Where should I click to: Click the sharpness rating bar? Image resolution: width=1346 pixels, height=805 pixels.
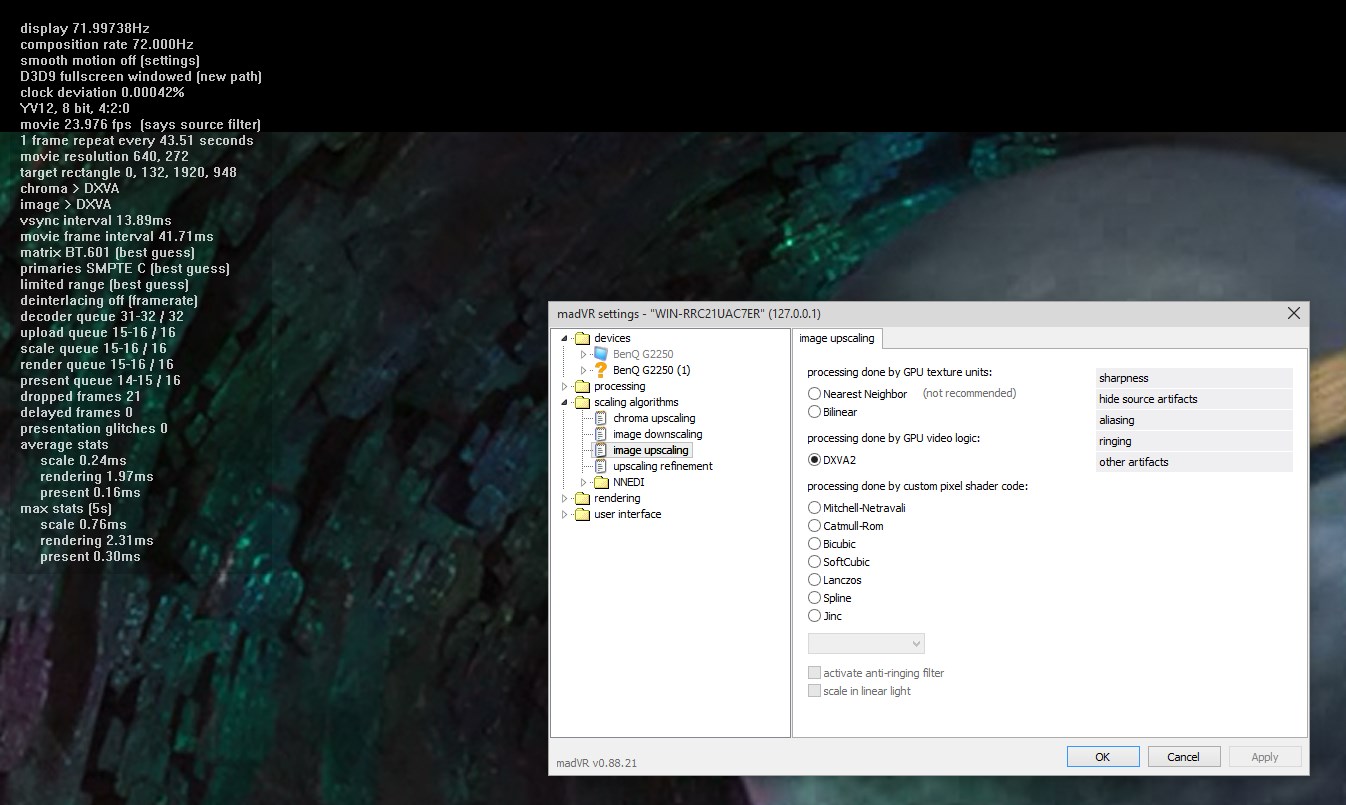(1194, 378)
